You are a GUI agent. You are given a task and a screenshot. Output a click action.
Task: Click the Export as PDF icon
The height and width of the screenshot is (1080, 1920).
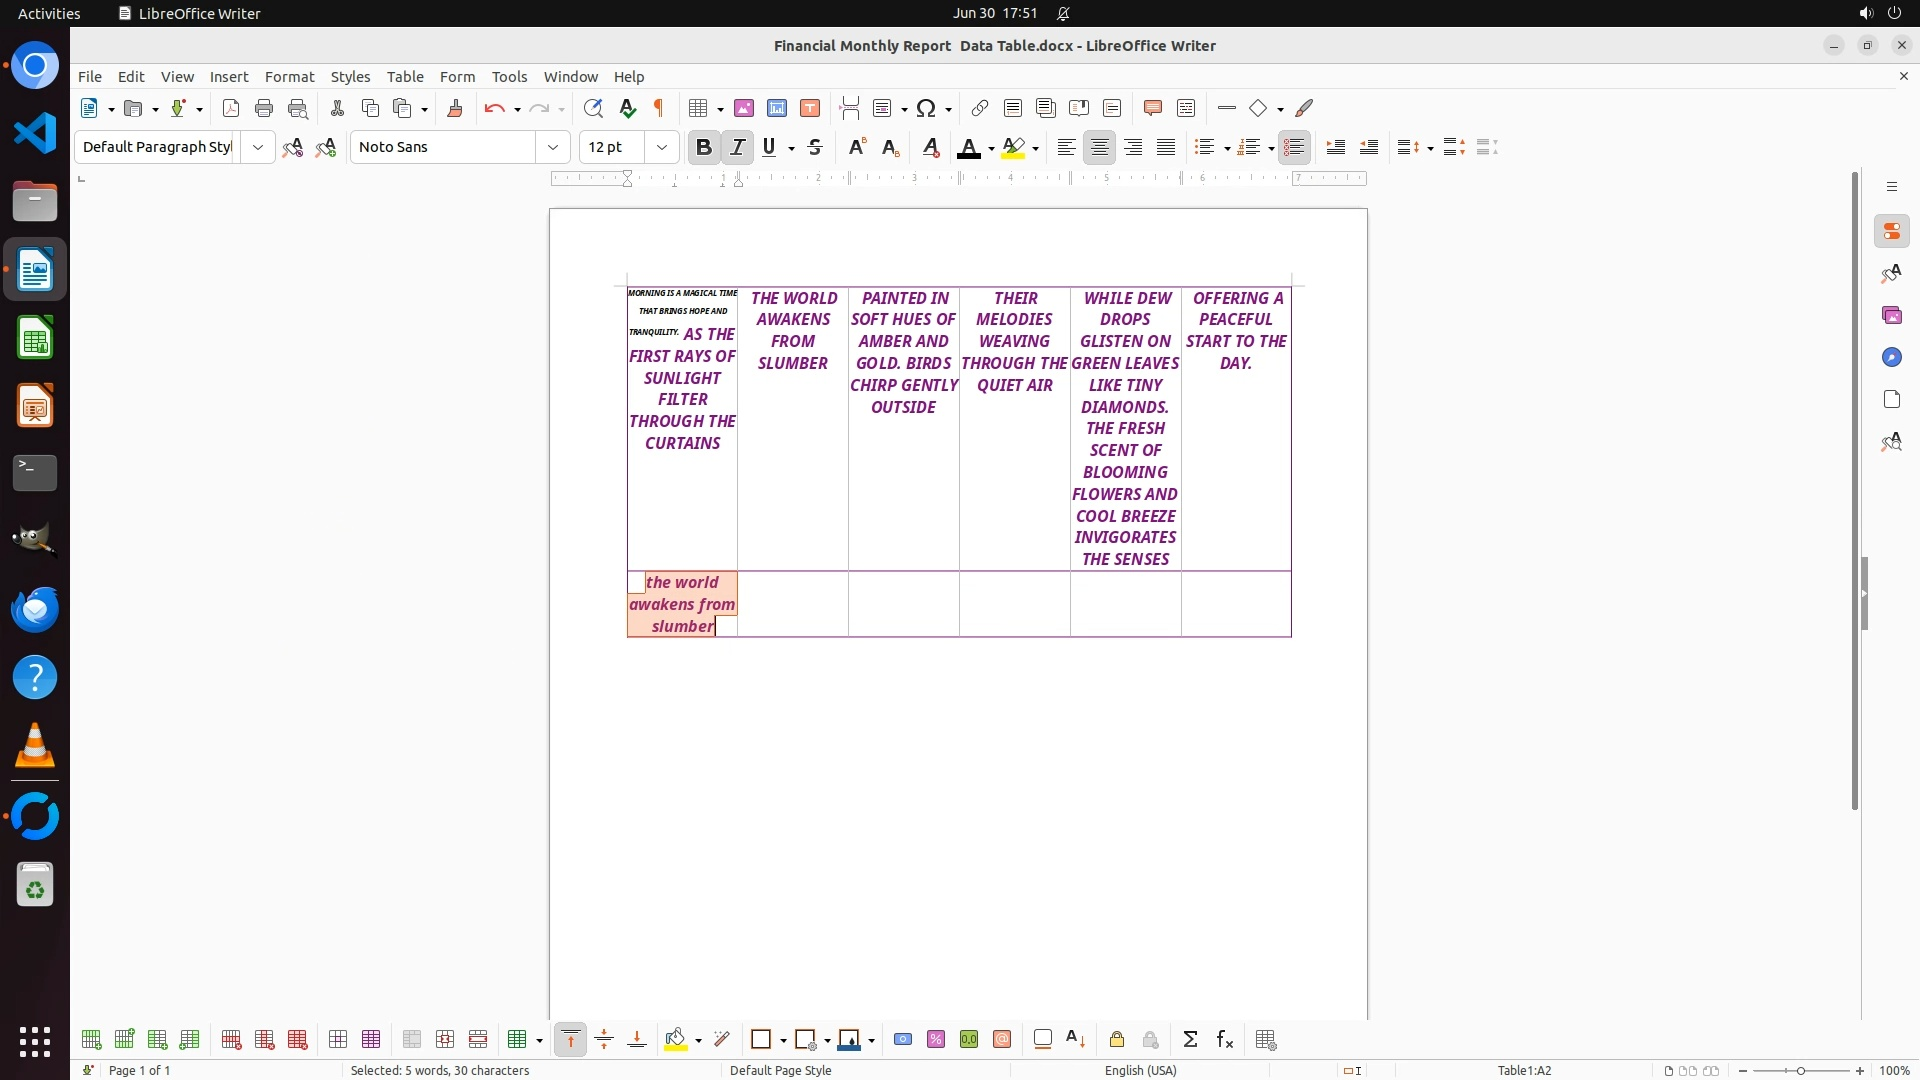[x=231, y=108]
